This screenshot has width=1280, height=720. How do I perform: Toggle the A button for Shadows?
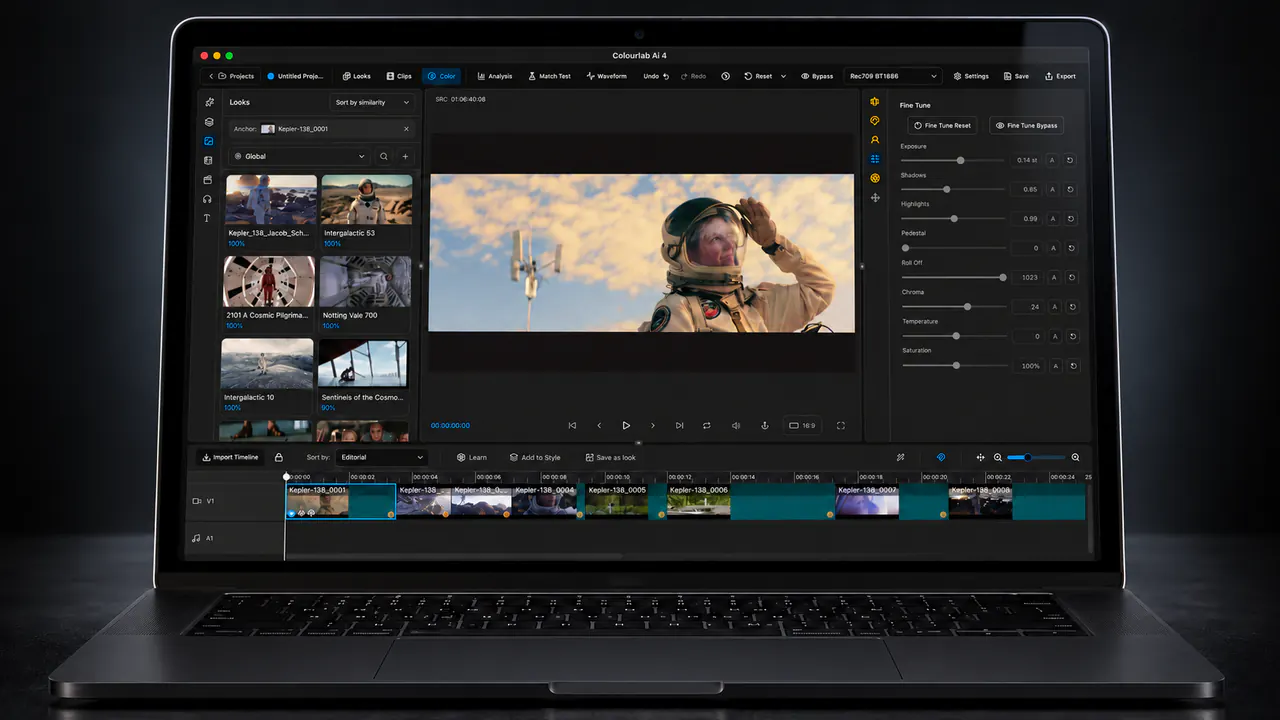(x=1052, y=189)
